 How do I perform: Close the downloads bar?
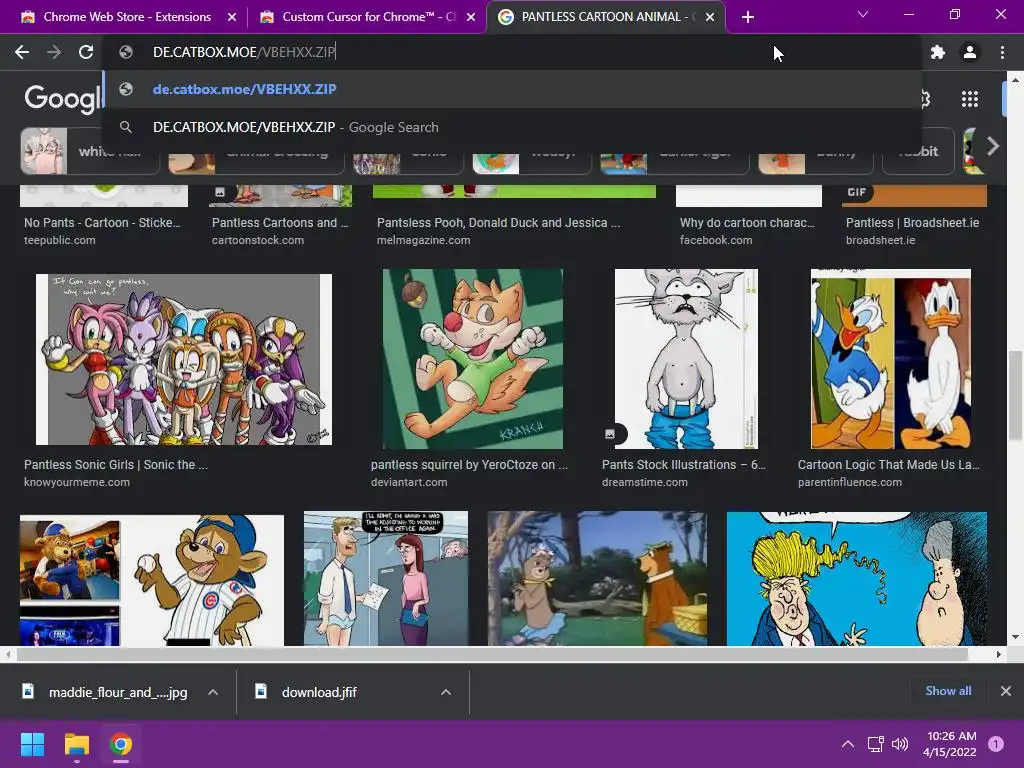click(1006, 691)
